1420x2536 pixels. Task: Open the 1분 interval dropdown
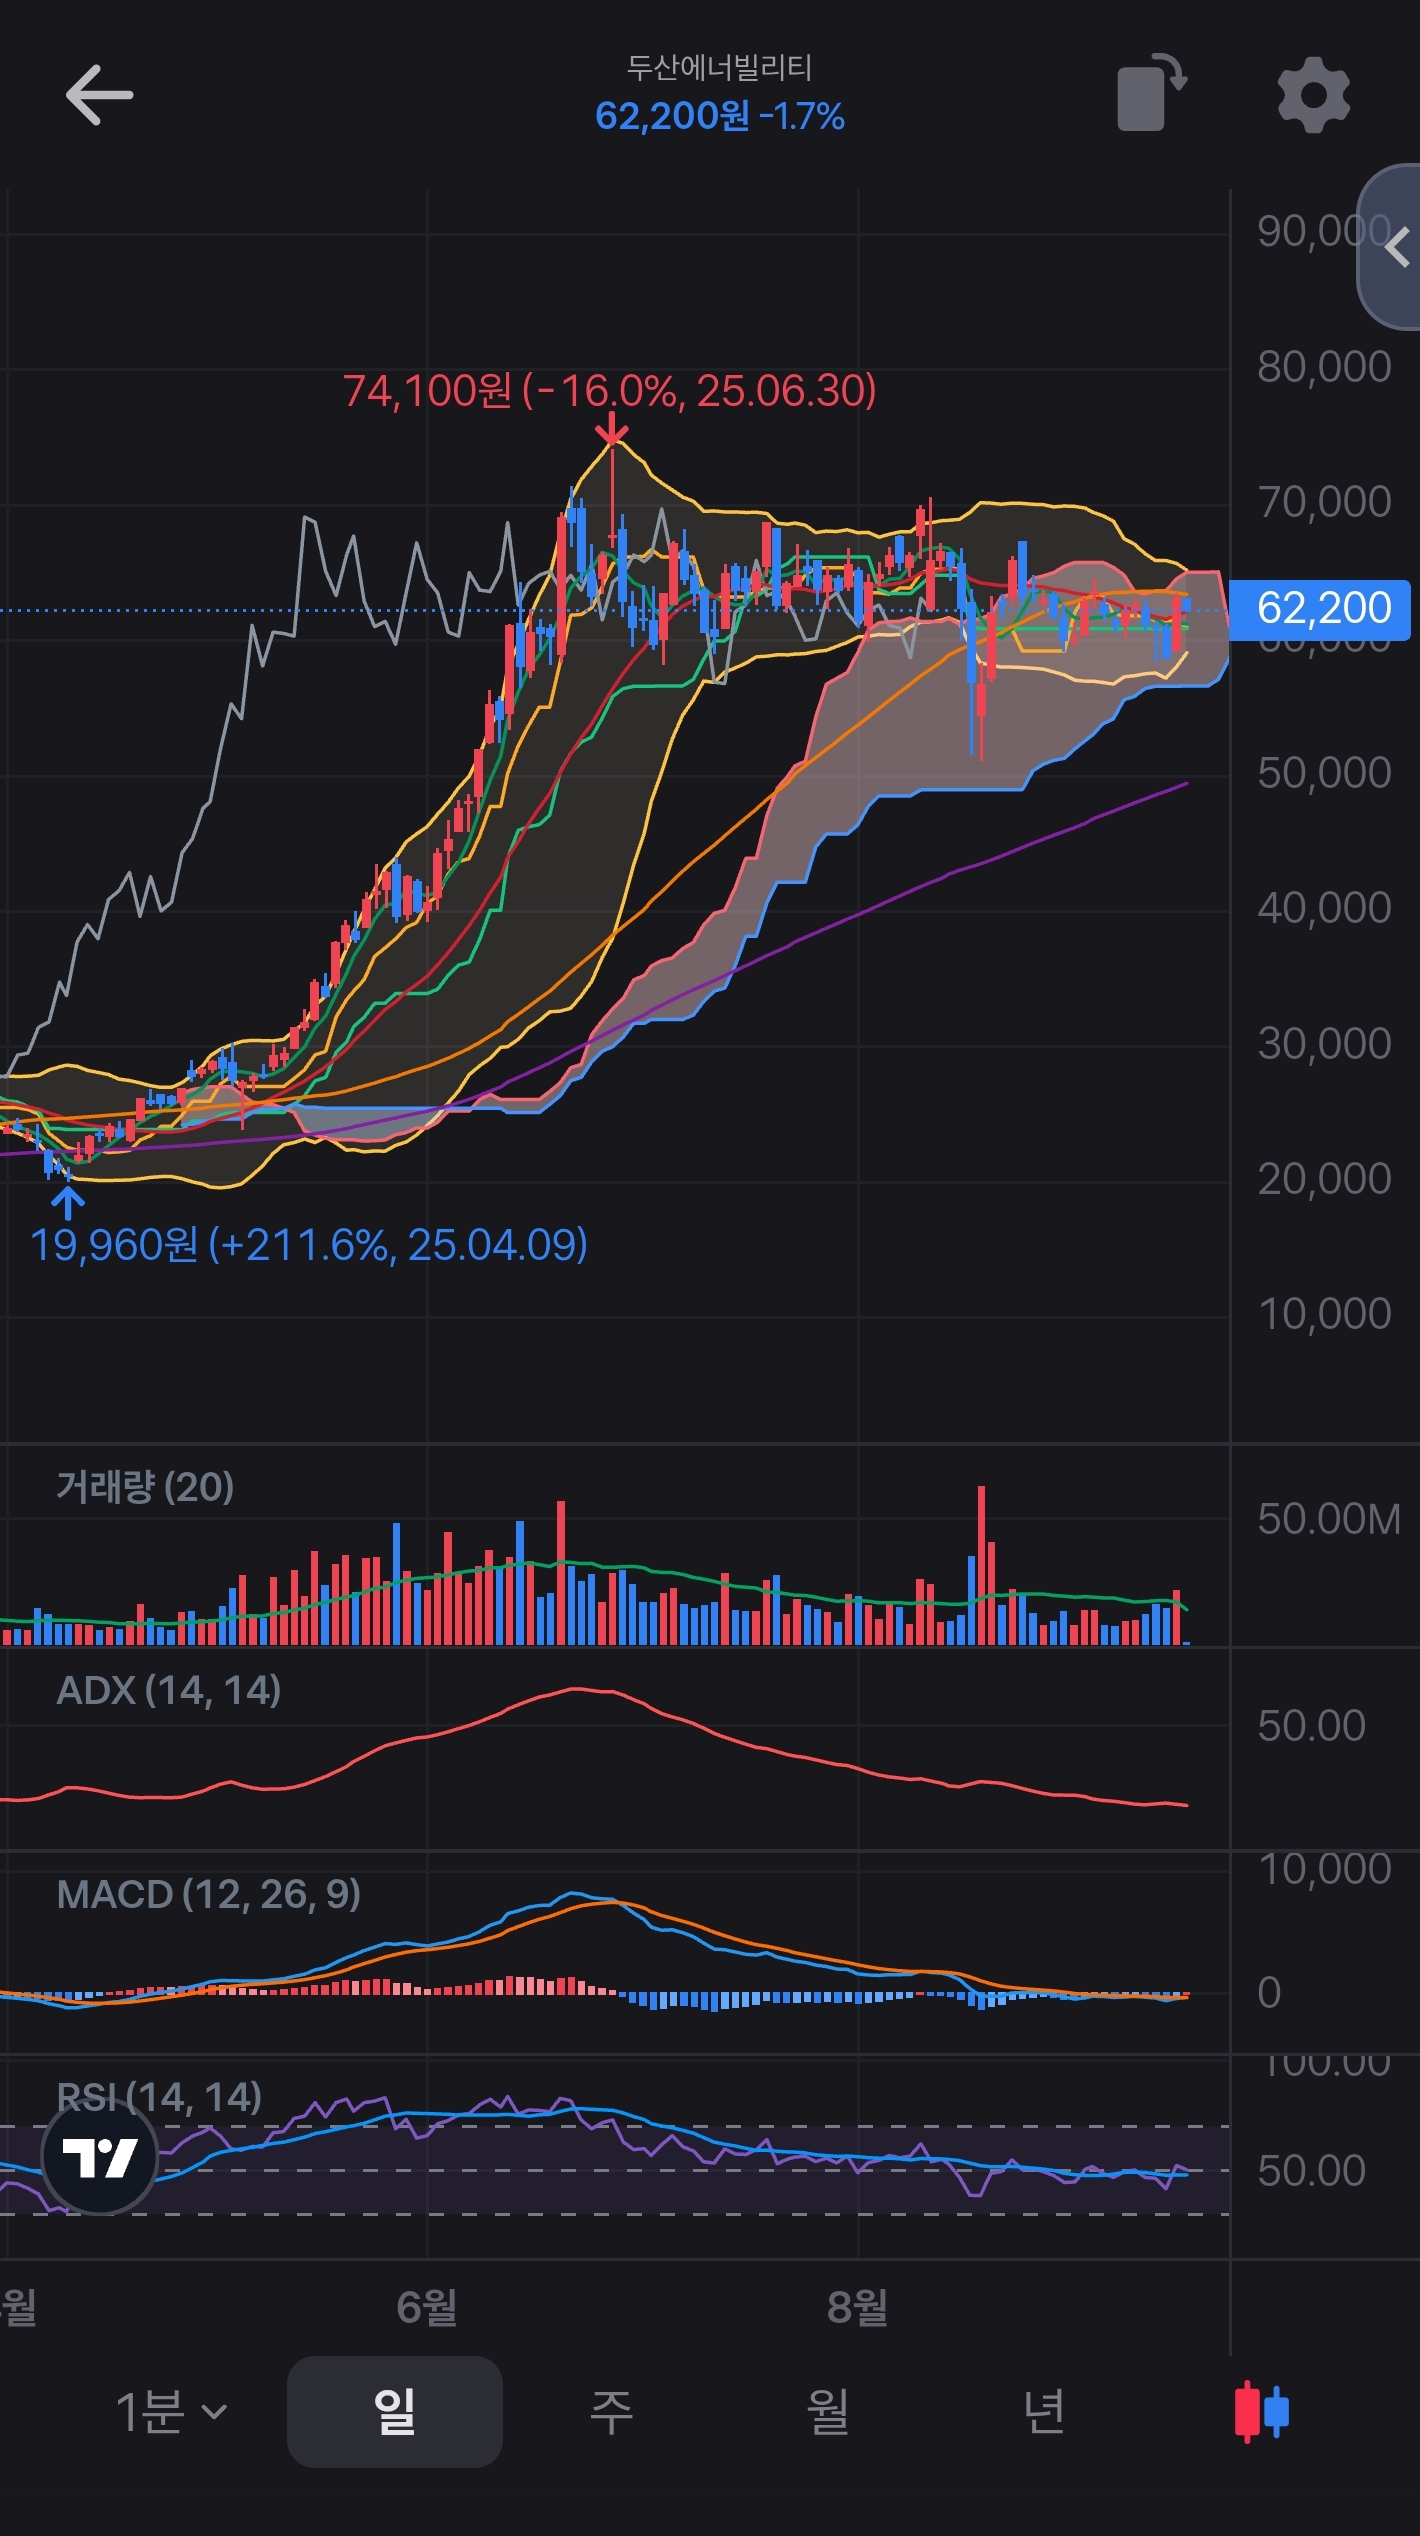(172, 2412)
